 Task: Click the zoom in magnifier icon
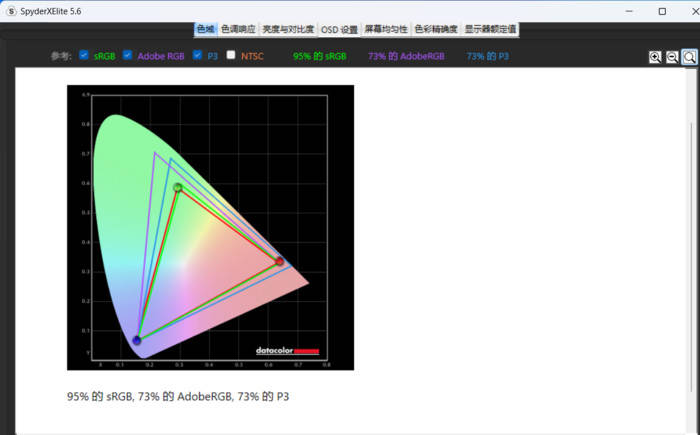click(655, 57)
